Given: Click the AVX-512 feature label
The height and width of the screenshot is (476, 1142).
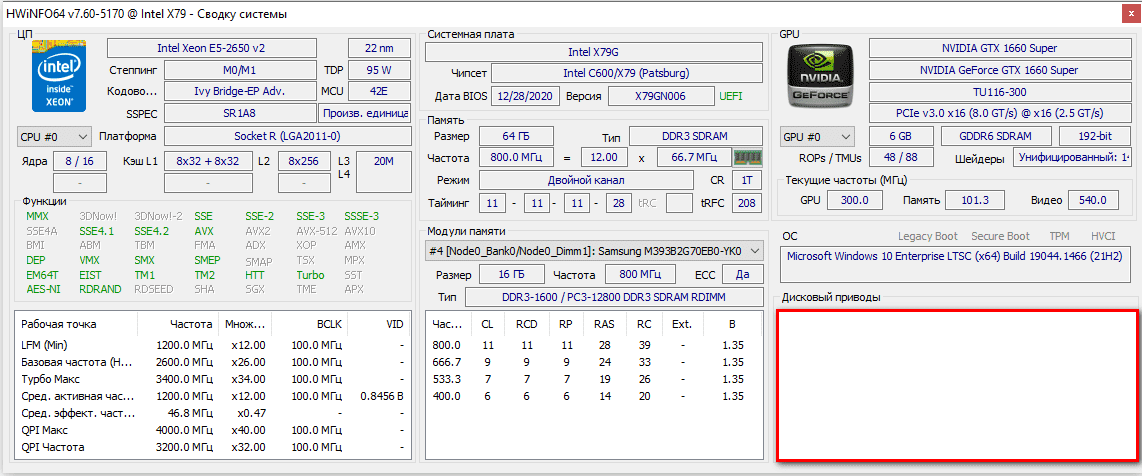Looking at the screenshot, I should click(x=317, y=231).
